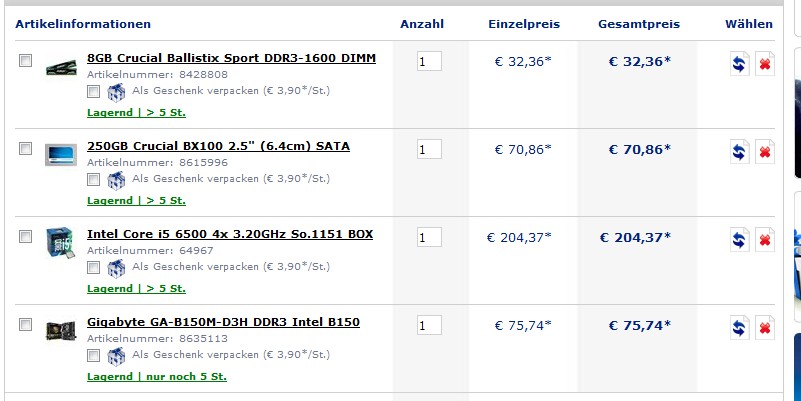Focus the quantity box for Gigabyte mainboard
Image resolution: width=801 pixels, height=401 pixels.
coord(429,326)
